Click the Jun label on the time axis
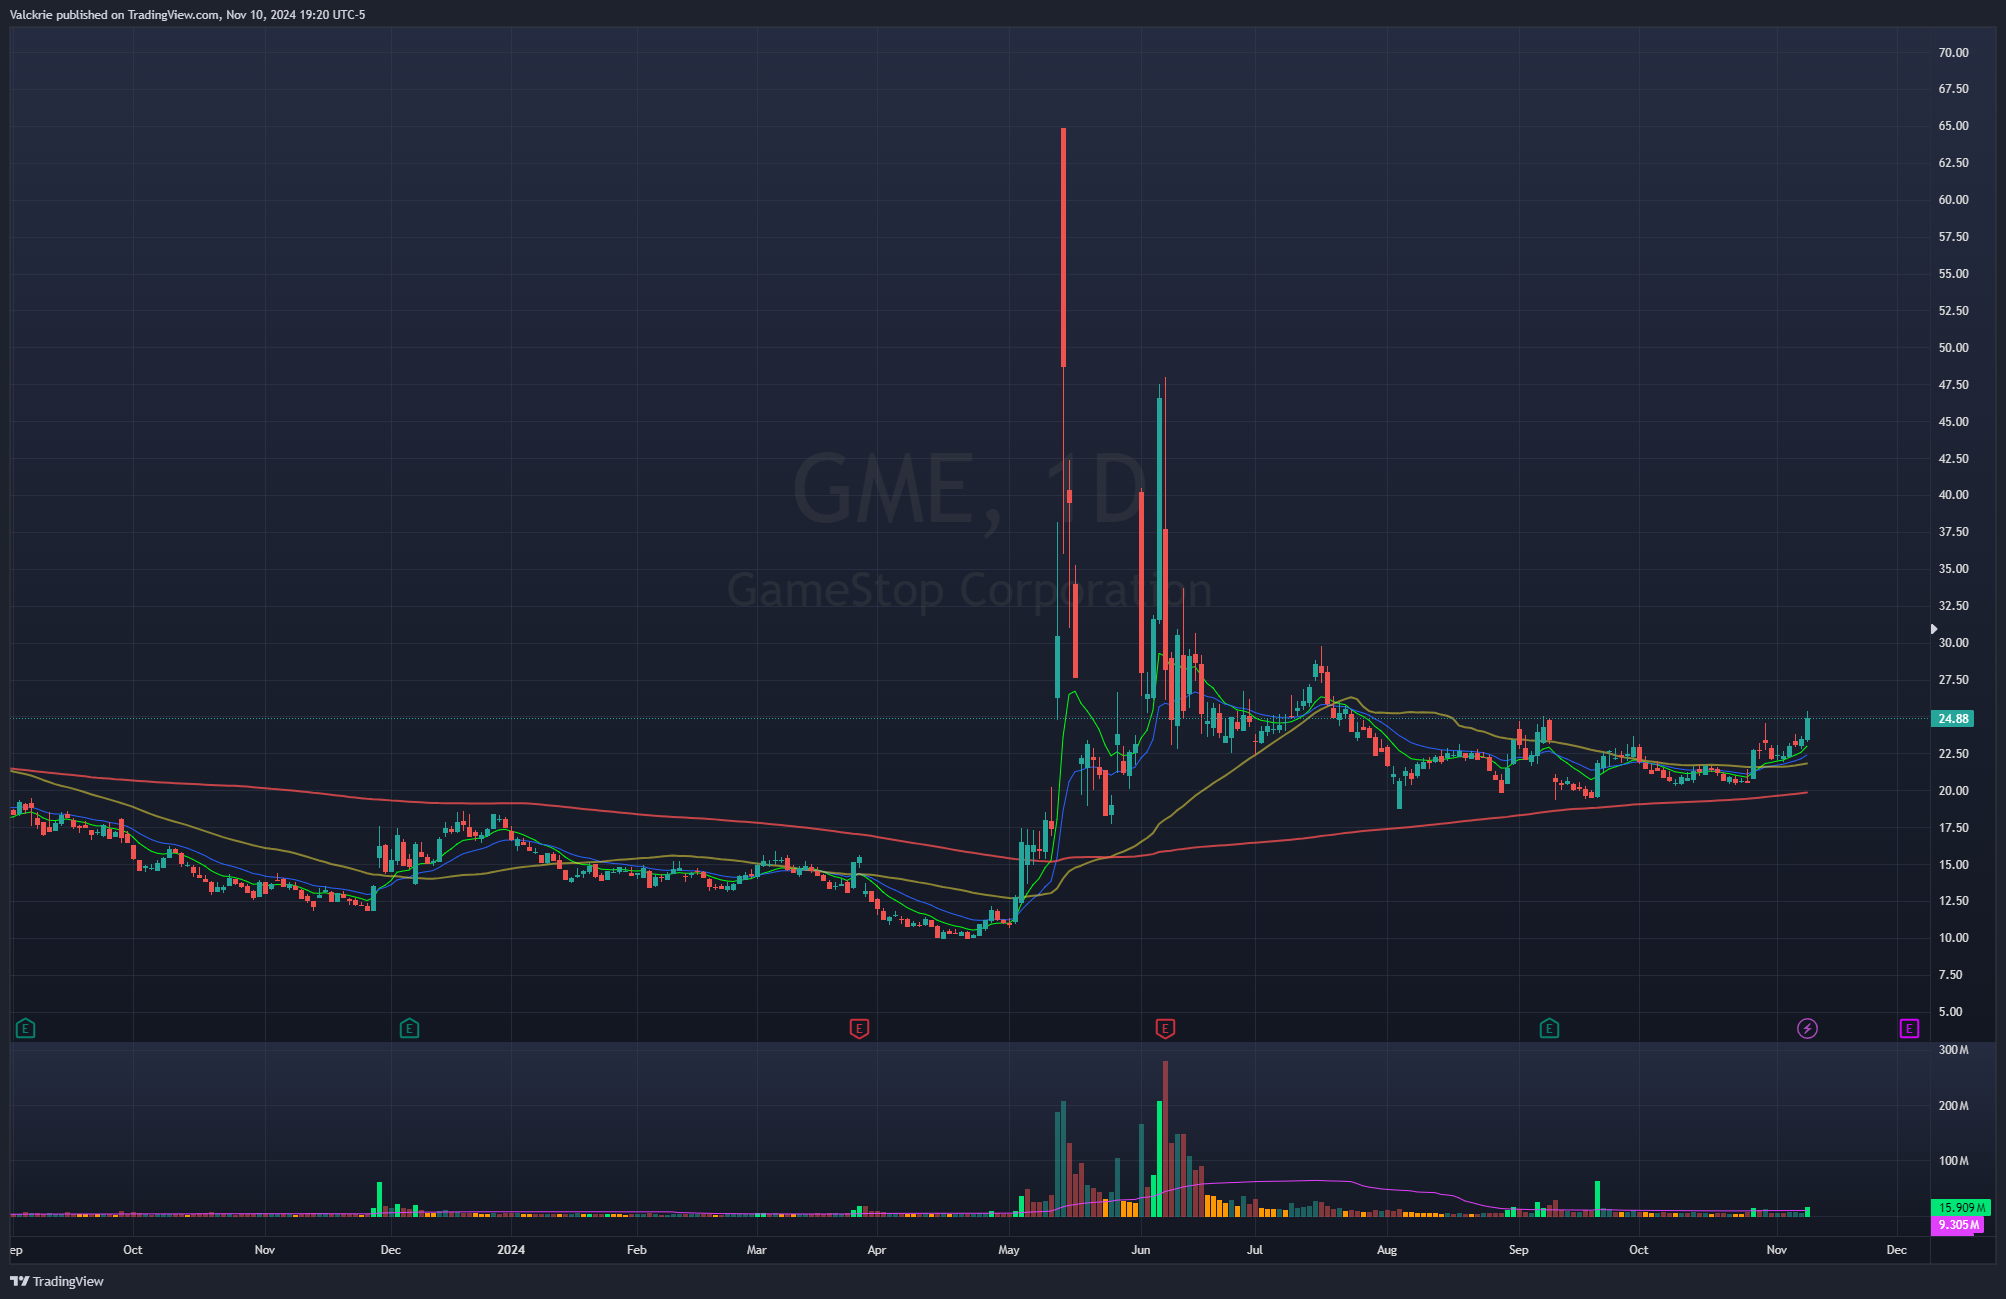2006x1299 pixels. pos(1141,1250)
